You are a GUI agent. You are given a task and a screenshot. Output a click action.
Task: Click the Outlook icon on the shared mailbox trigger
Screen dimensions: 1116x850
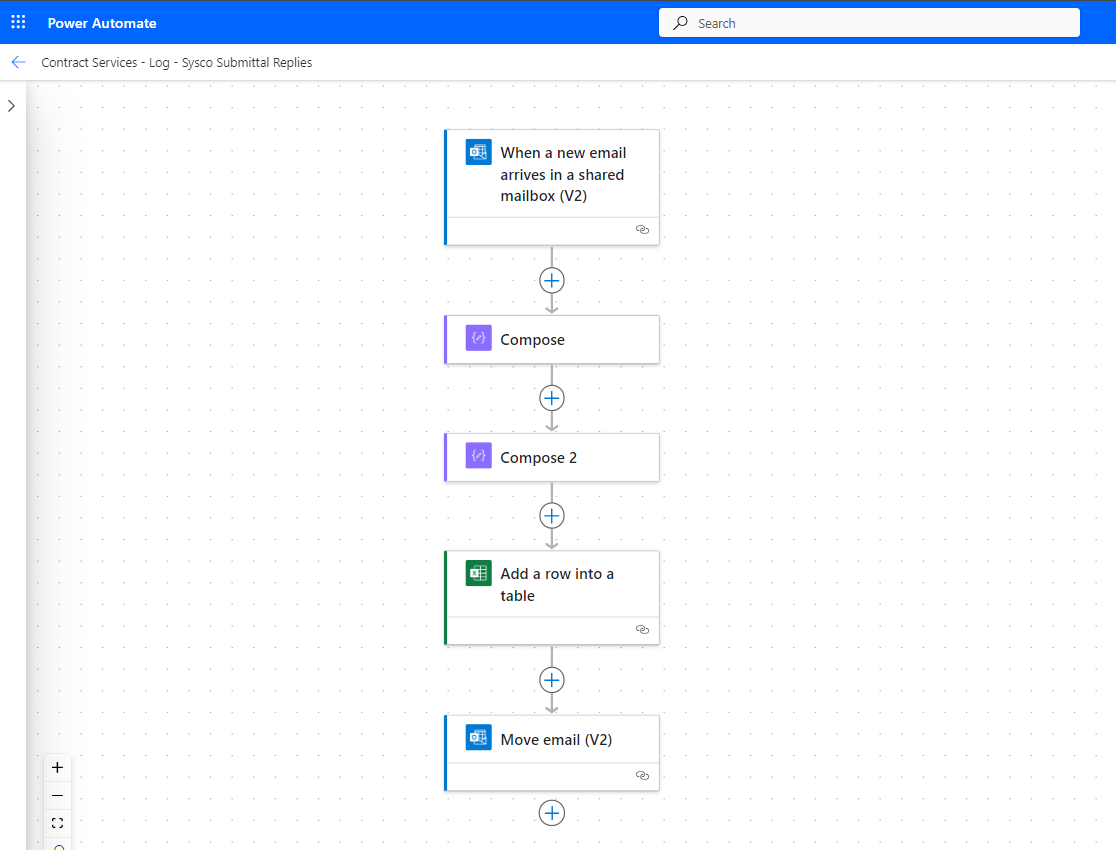coord(478,152)
